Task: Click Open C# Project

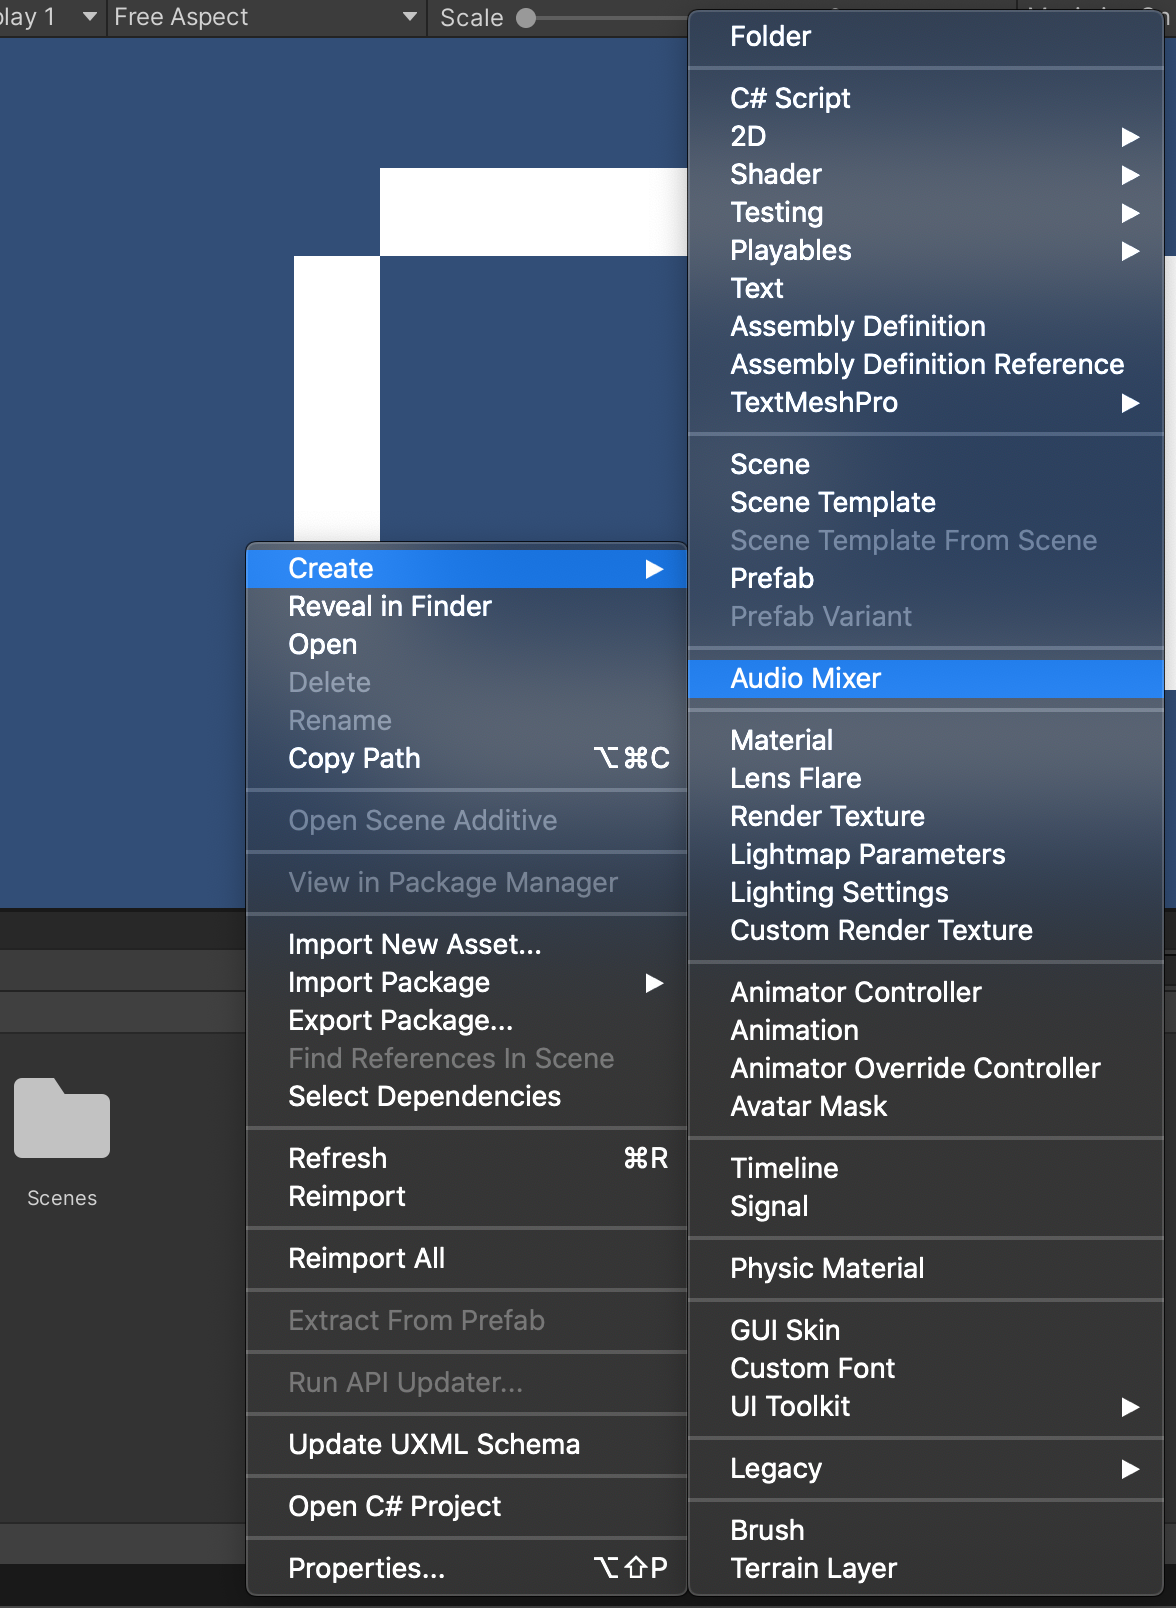Action: click(466, 1506)
